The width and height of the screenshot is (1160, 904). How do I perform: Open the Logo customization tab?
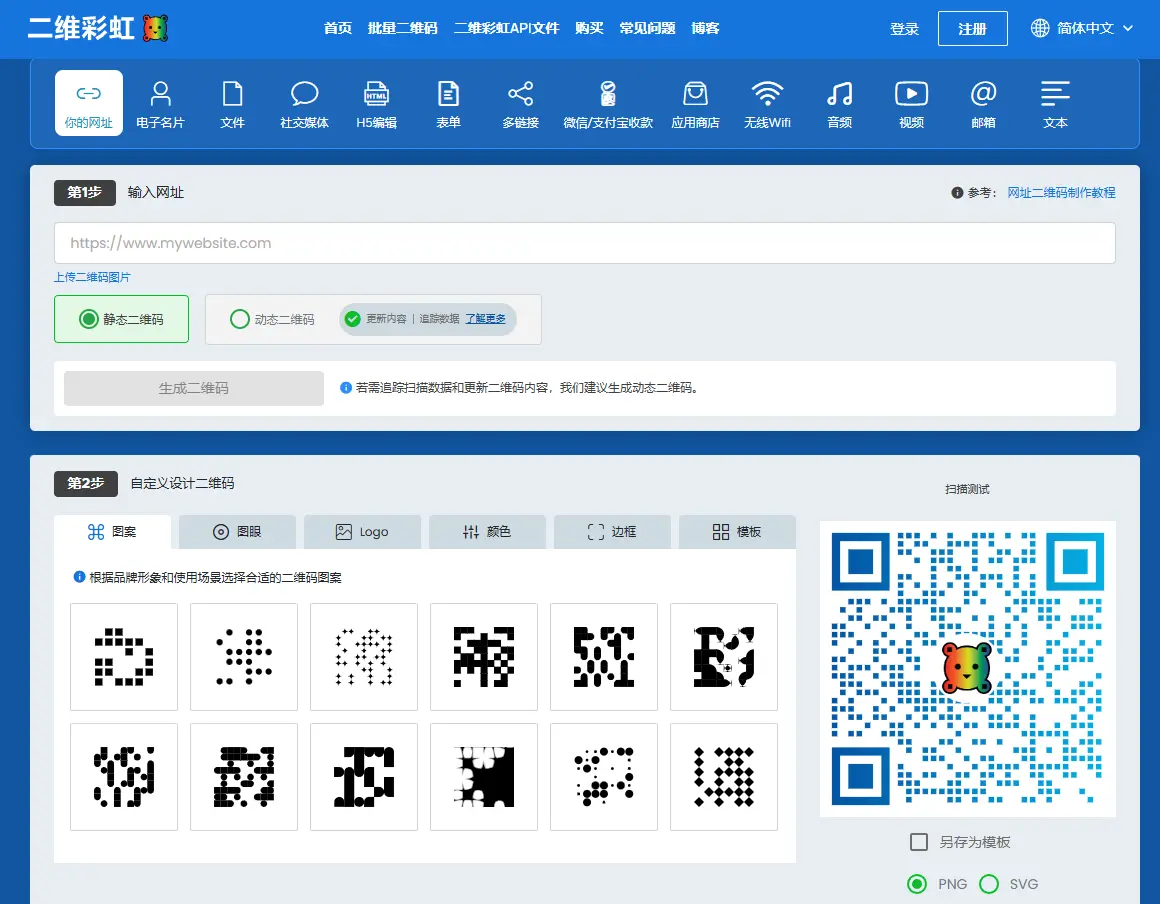[362, 532]
